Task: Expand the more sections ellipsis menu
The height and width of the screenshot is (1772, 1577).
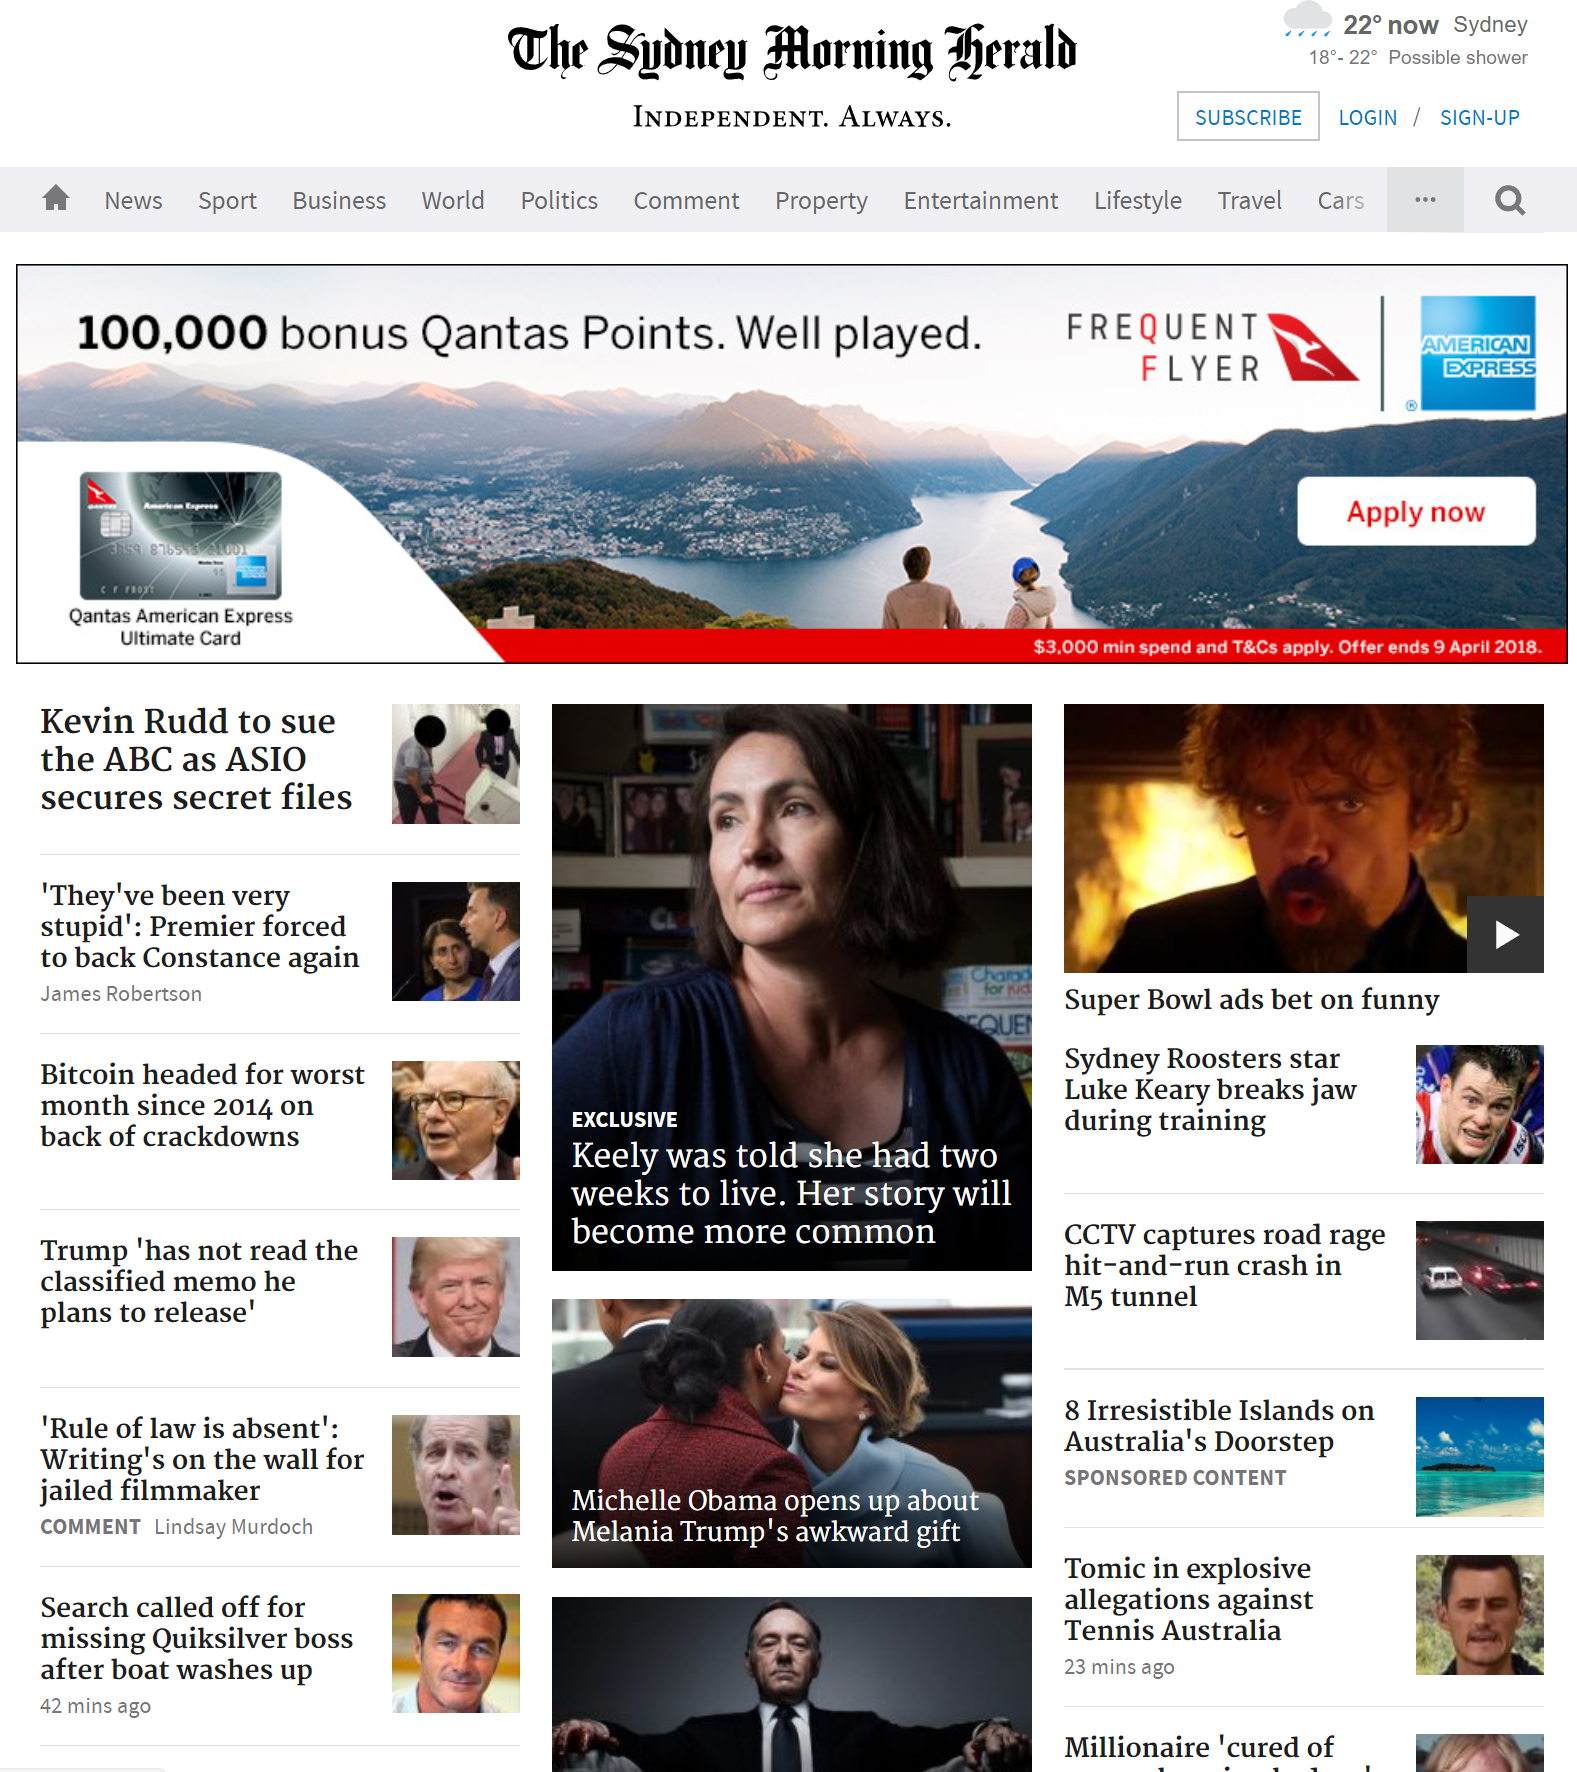Action: (x=1424, y=200)
